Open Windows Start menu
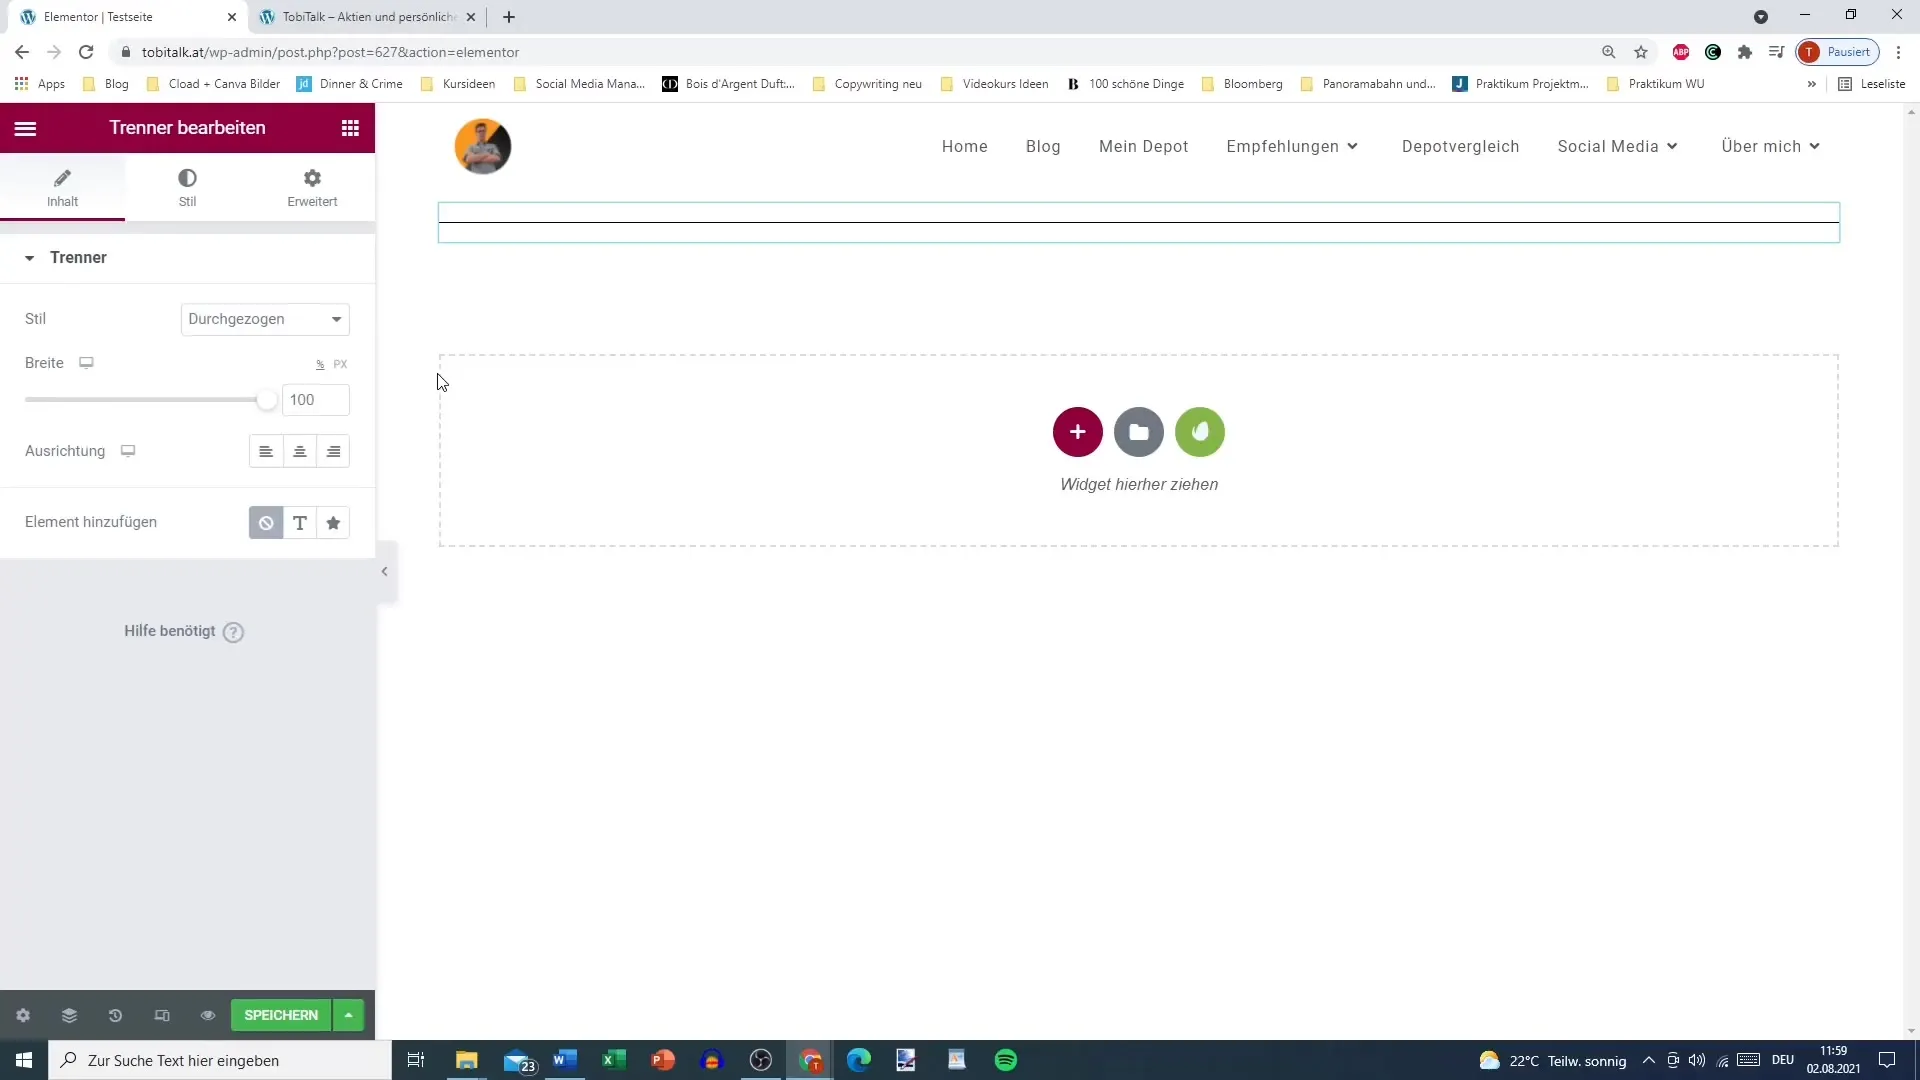 [24, 1060]
